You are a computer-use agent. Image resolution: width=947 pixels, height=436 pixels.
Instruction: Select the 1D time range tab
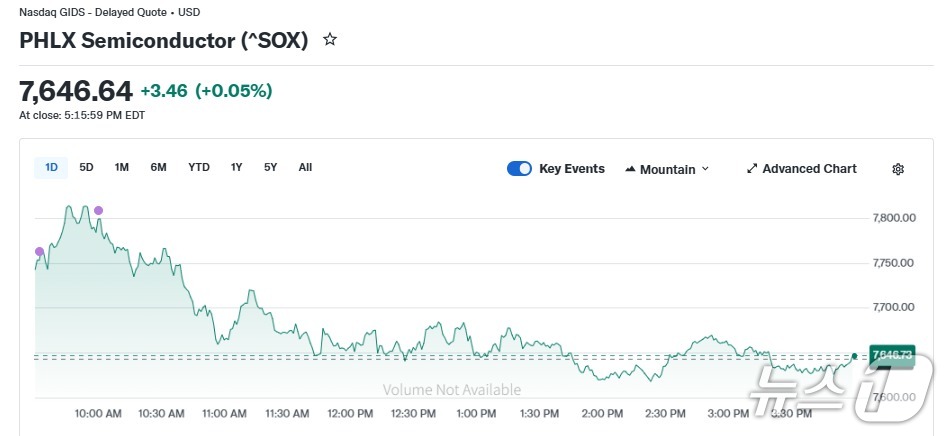[x=51, y=168]
